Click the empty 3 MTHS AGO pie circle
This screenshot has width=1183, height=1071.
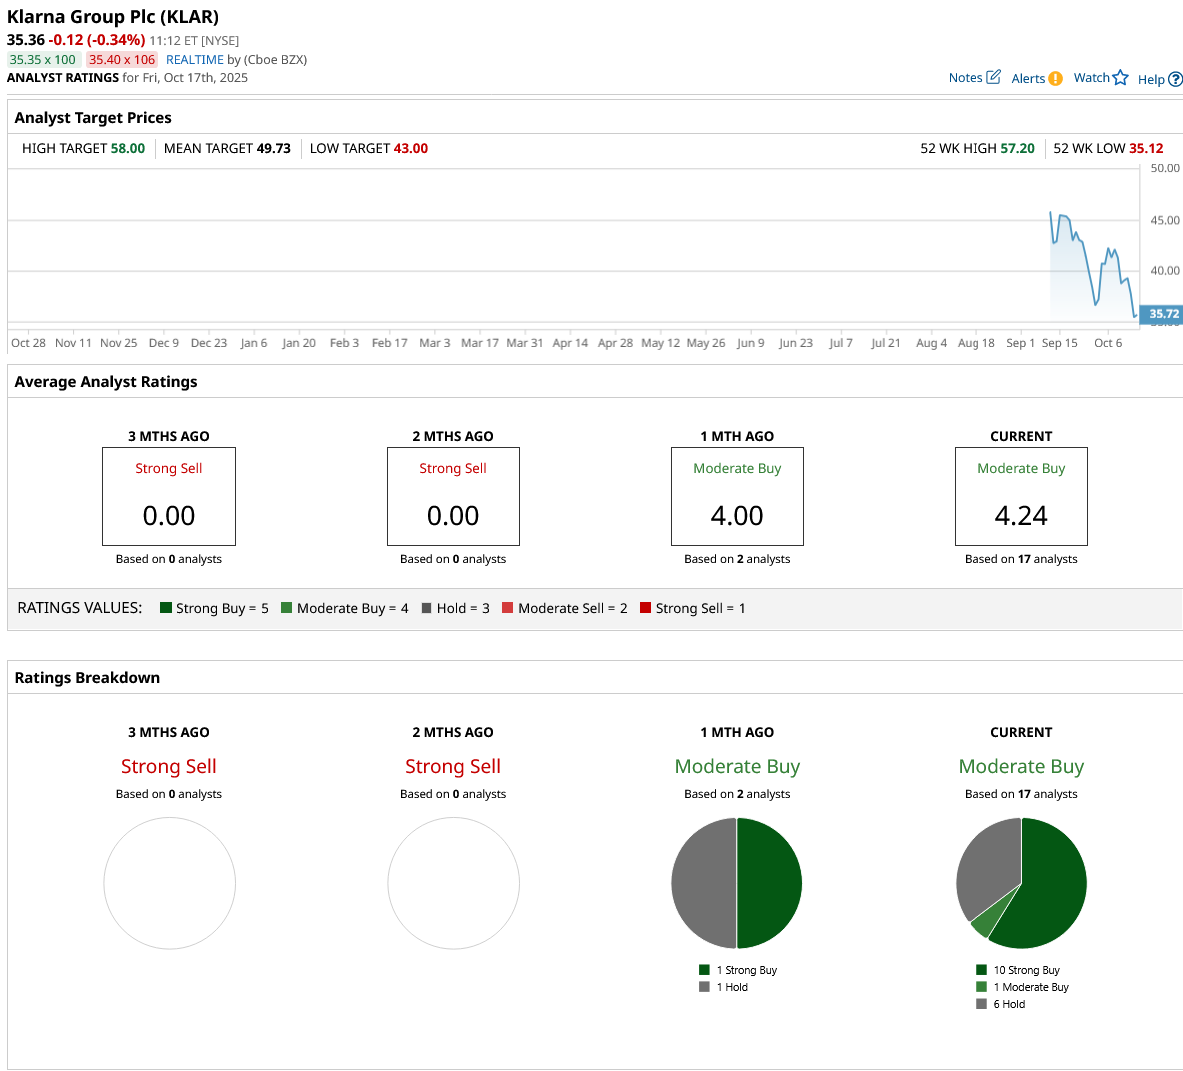point(169,883)
